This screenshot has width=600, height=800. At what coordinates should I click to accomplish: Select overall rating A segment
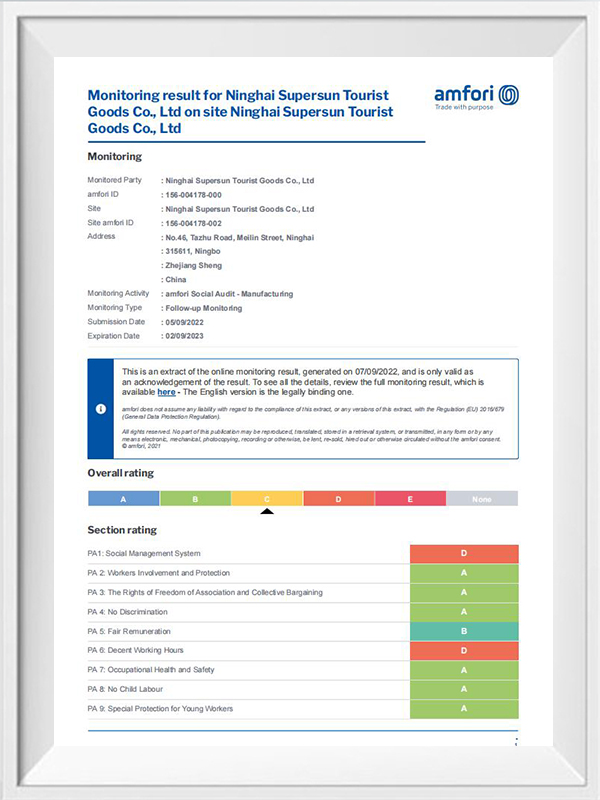click(123, 498)
